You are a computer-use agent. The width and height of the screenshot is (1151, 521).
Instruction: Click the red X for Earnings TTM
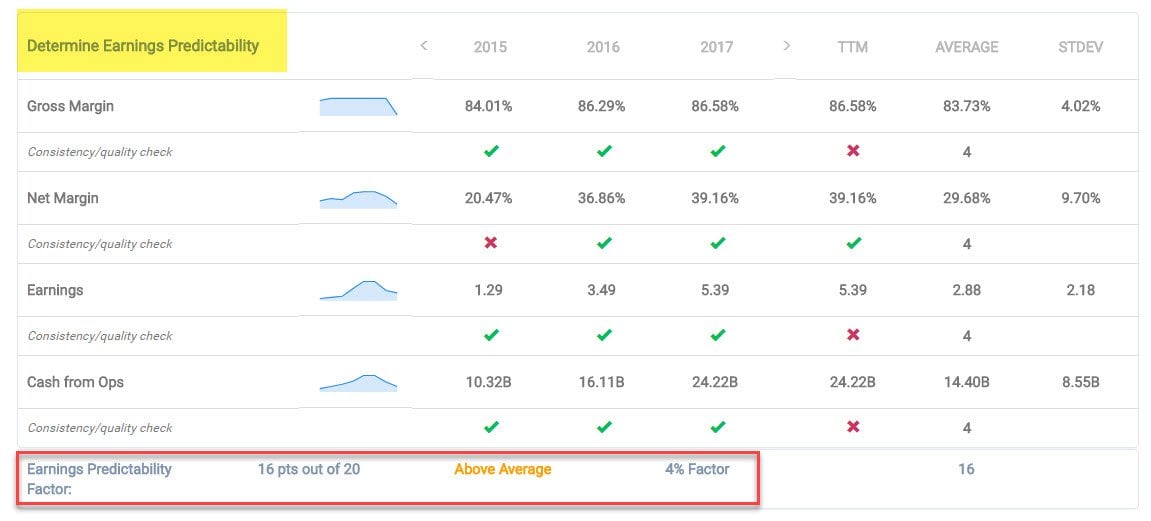tap(852, 336)
